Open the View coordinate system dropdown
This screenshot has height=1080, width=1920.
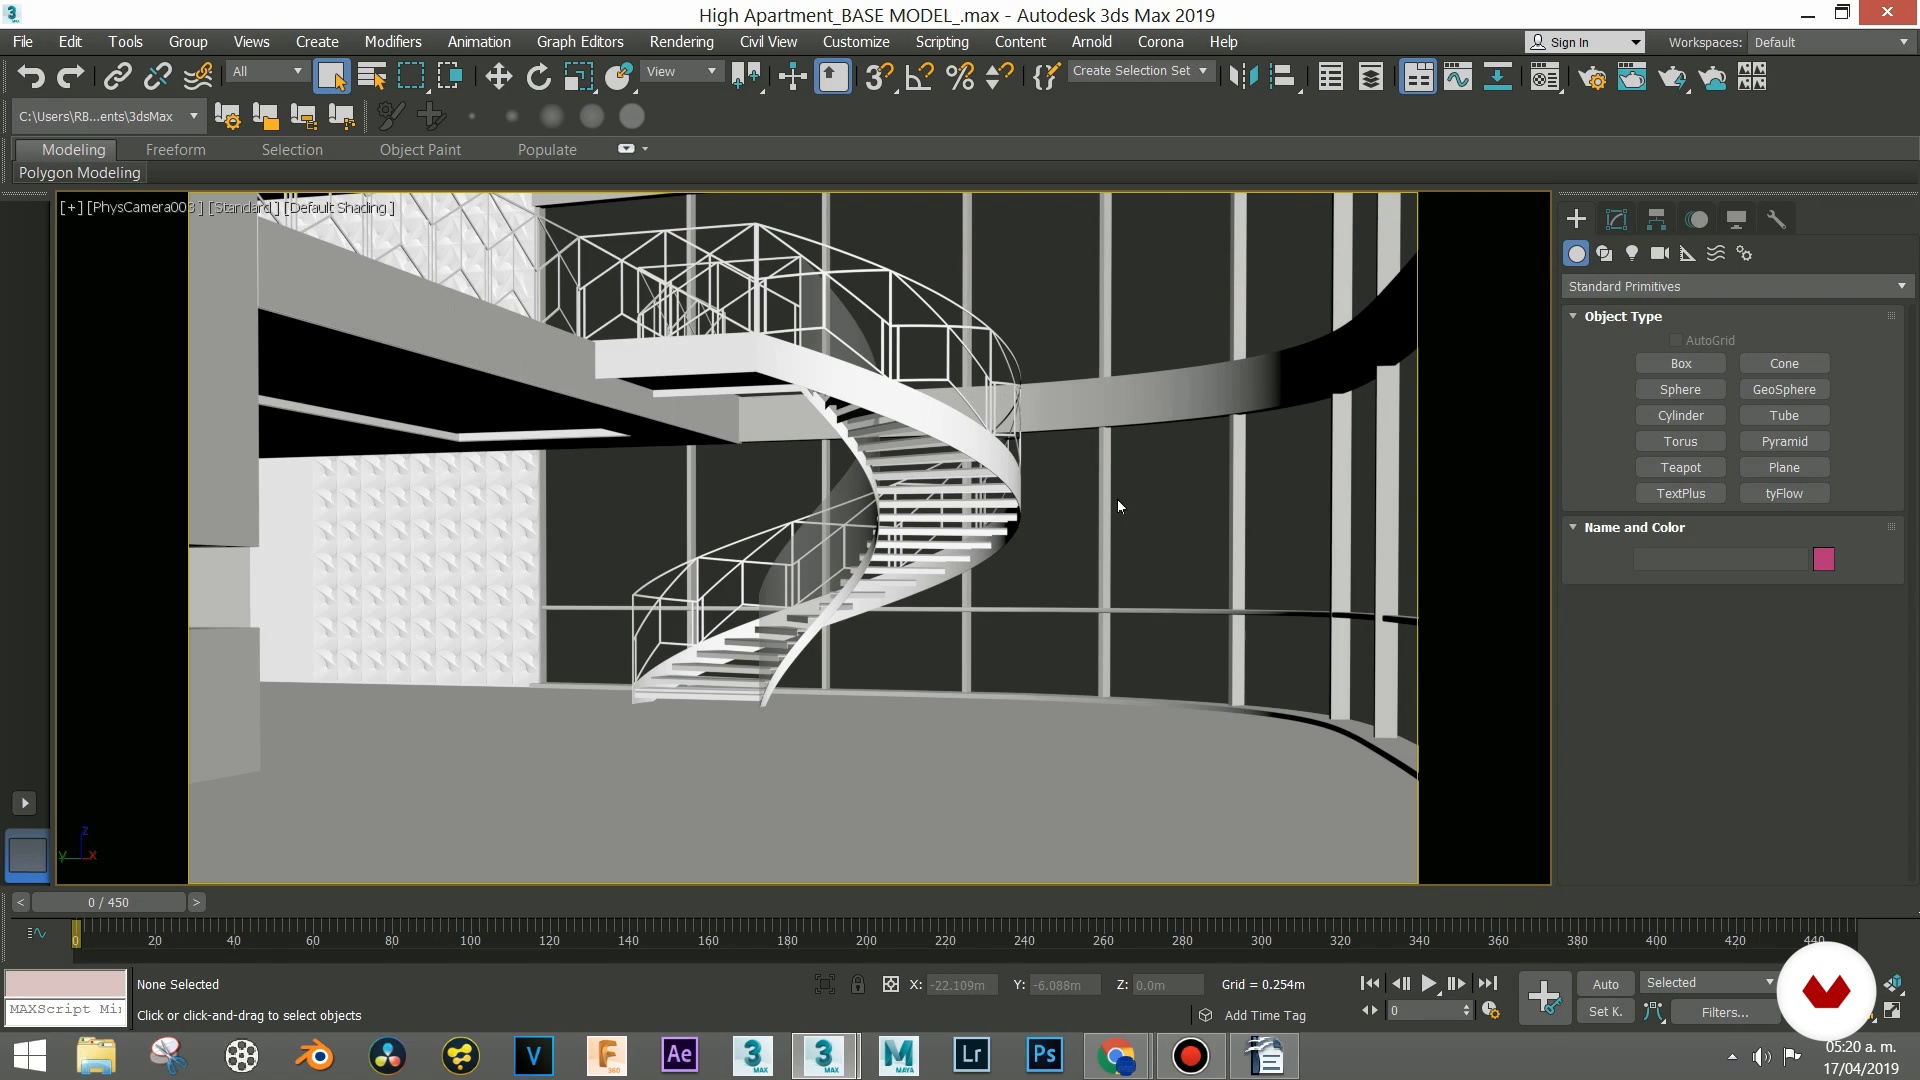[681, 71]
